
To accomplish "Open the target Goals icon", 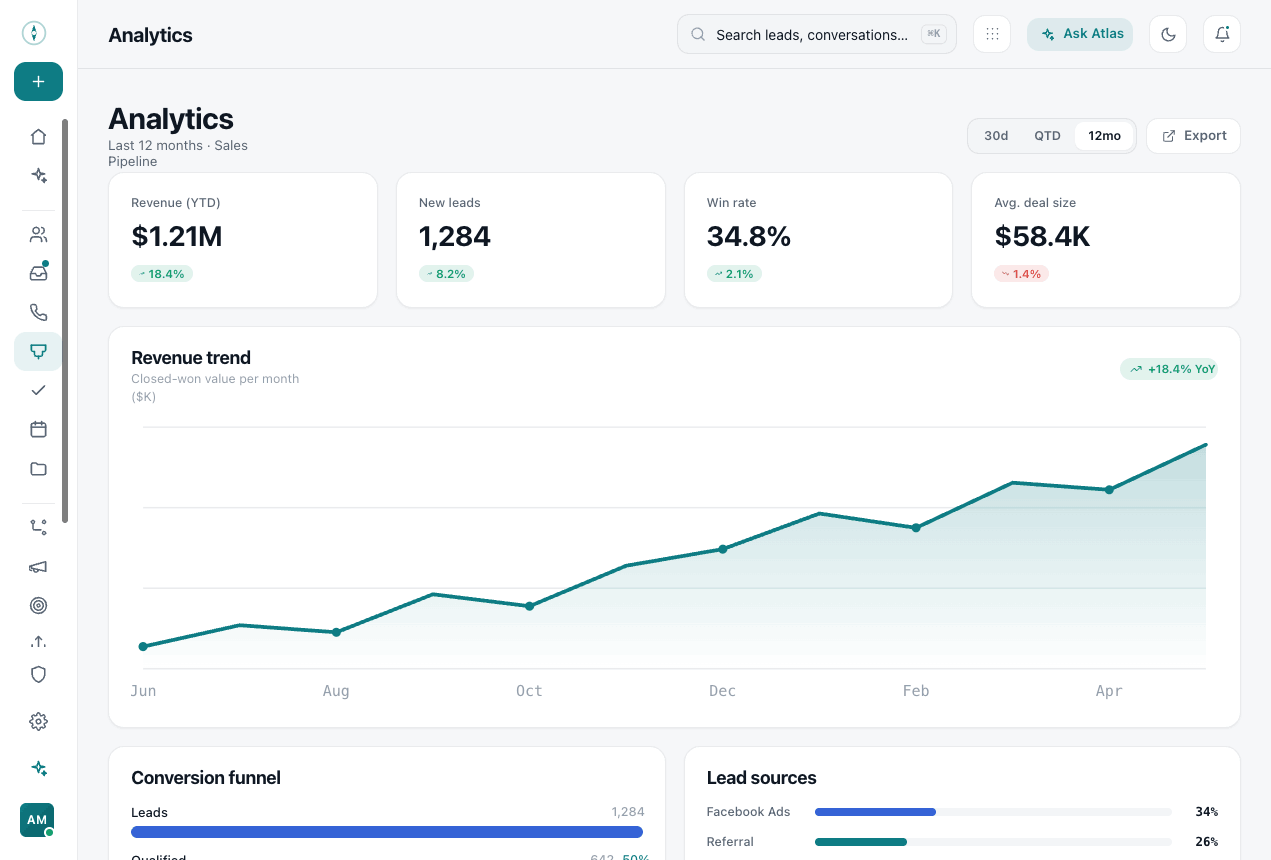I will pos(38,605).
